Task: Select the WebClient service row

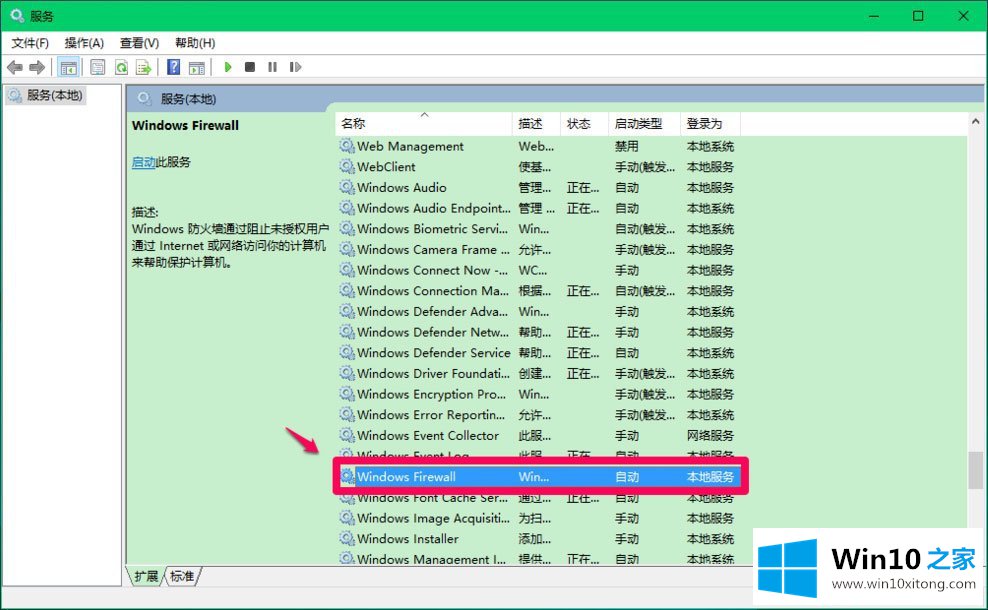Action: [537, 167]
